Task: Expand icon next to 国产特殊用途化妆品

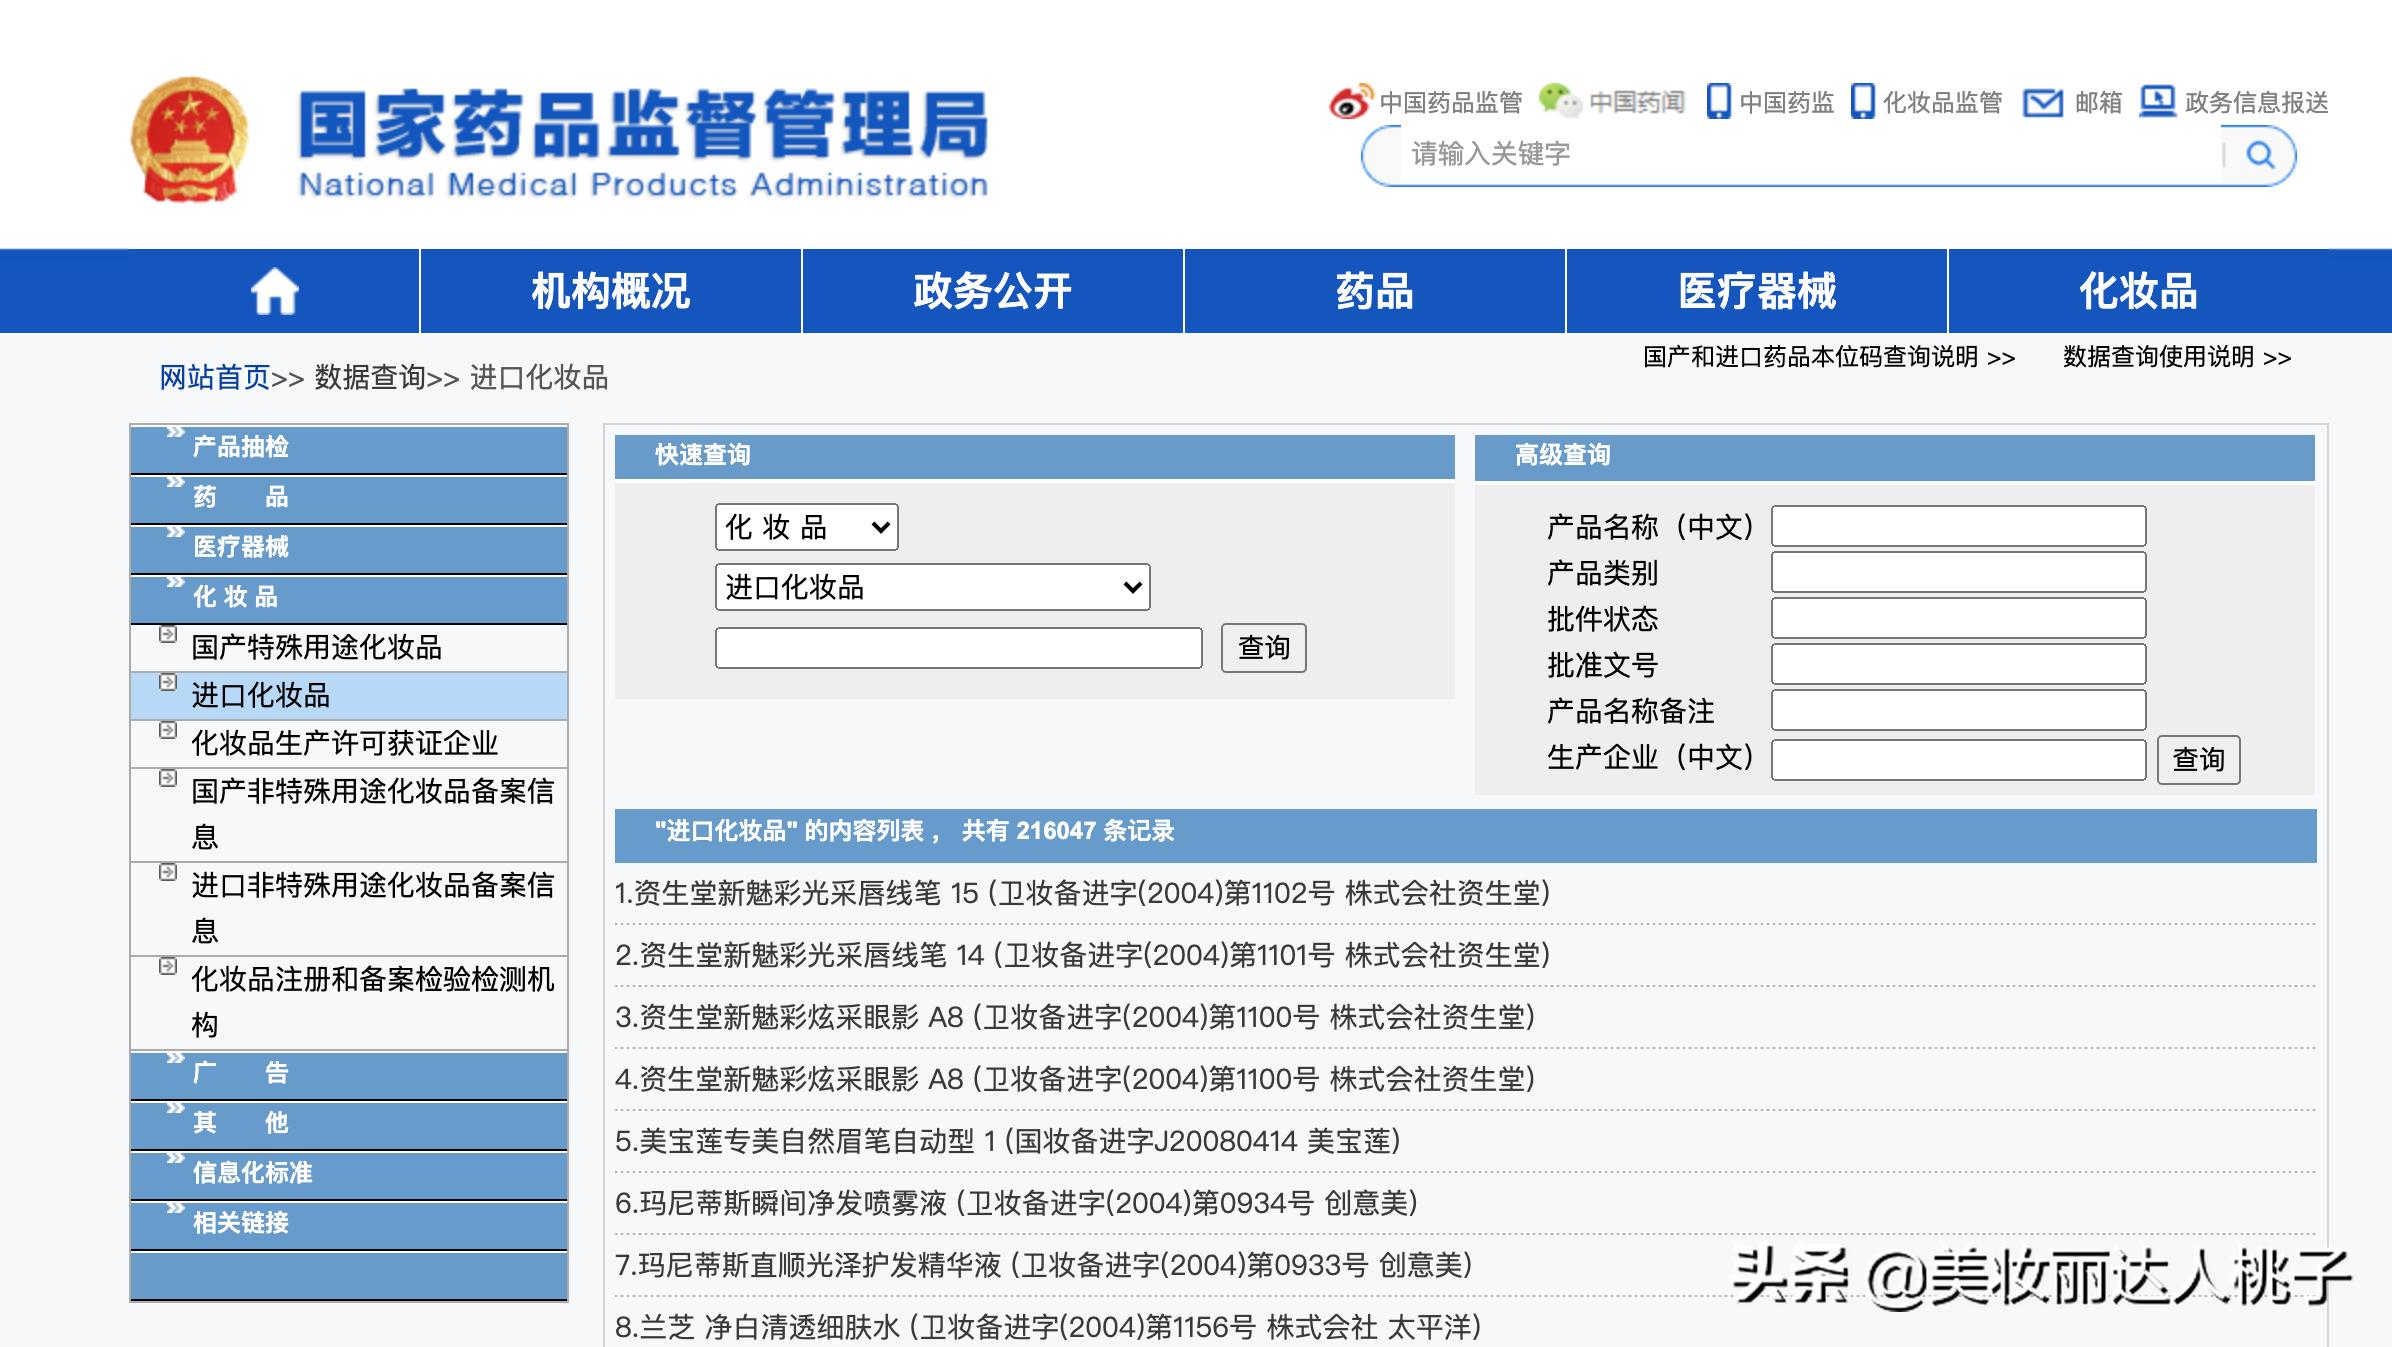Action: click(168, 635)
